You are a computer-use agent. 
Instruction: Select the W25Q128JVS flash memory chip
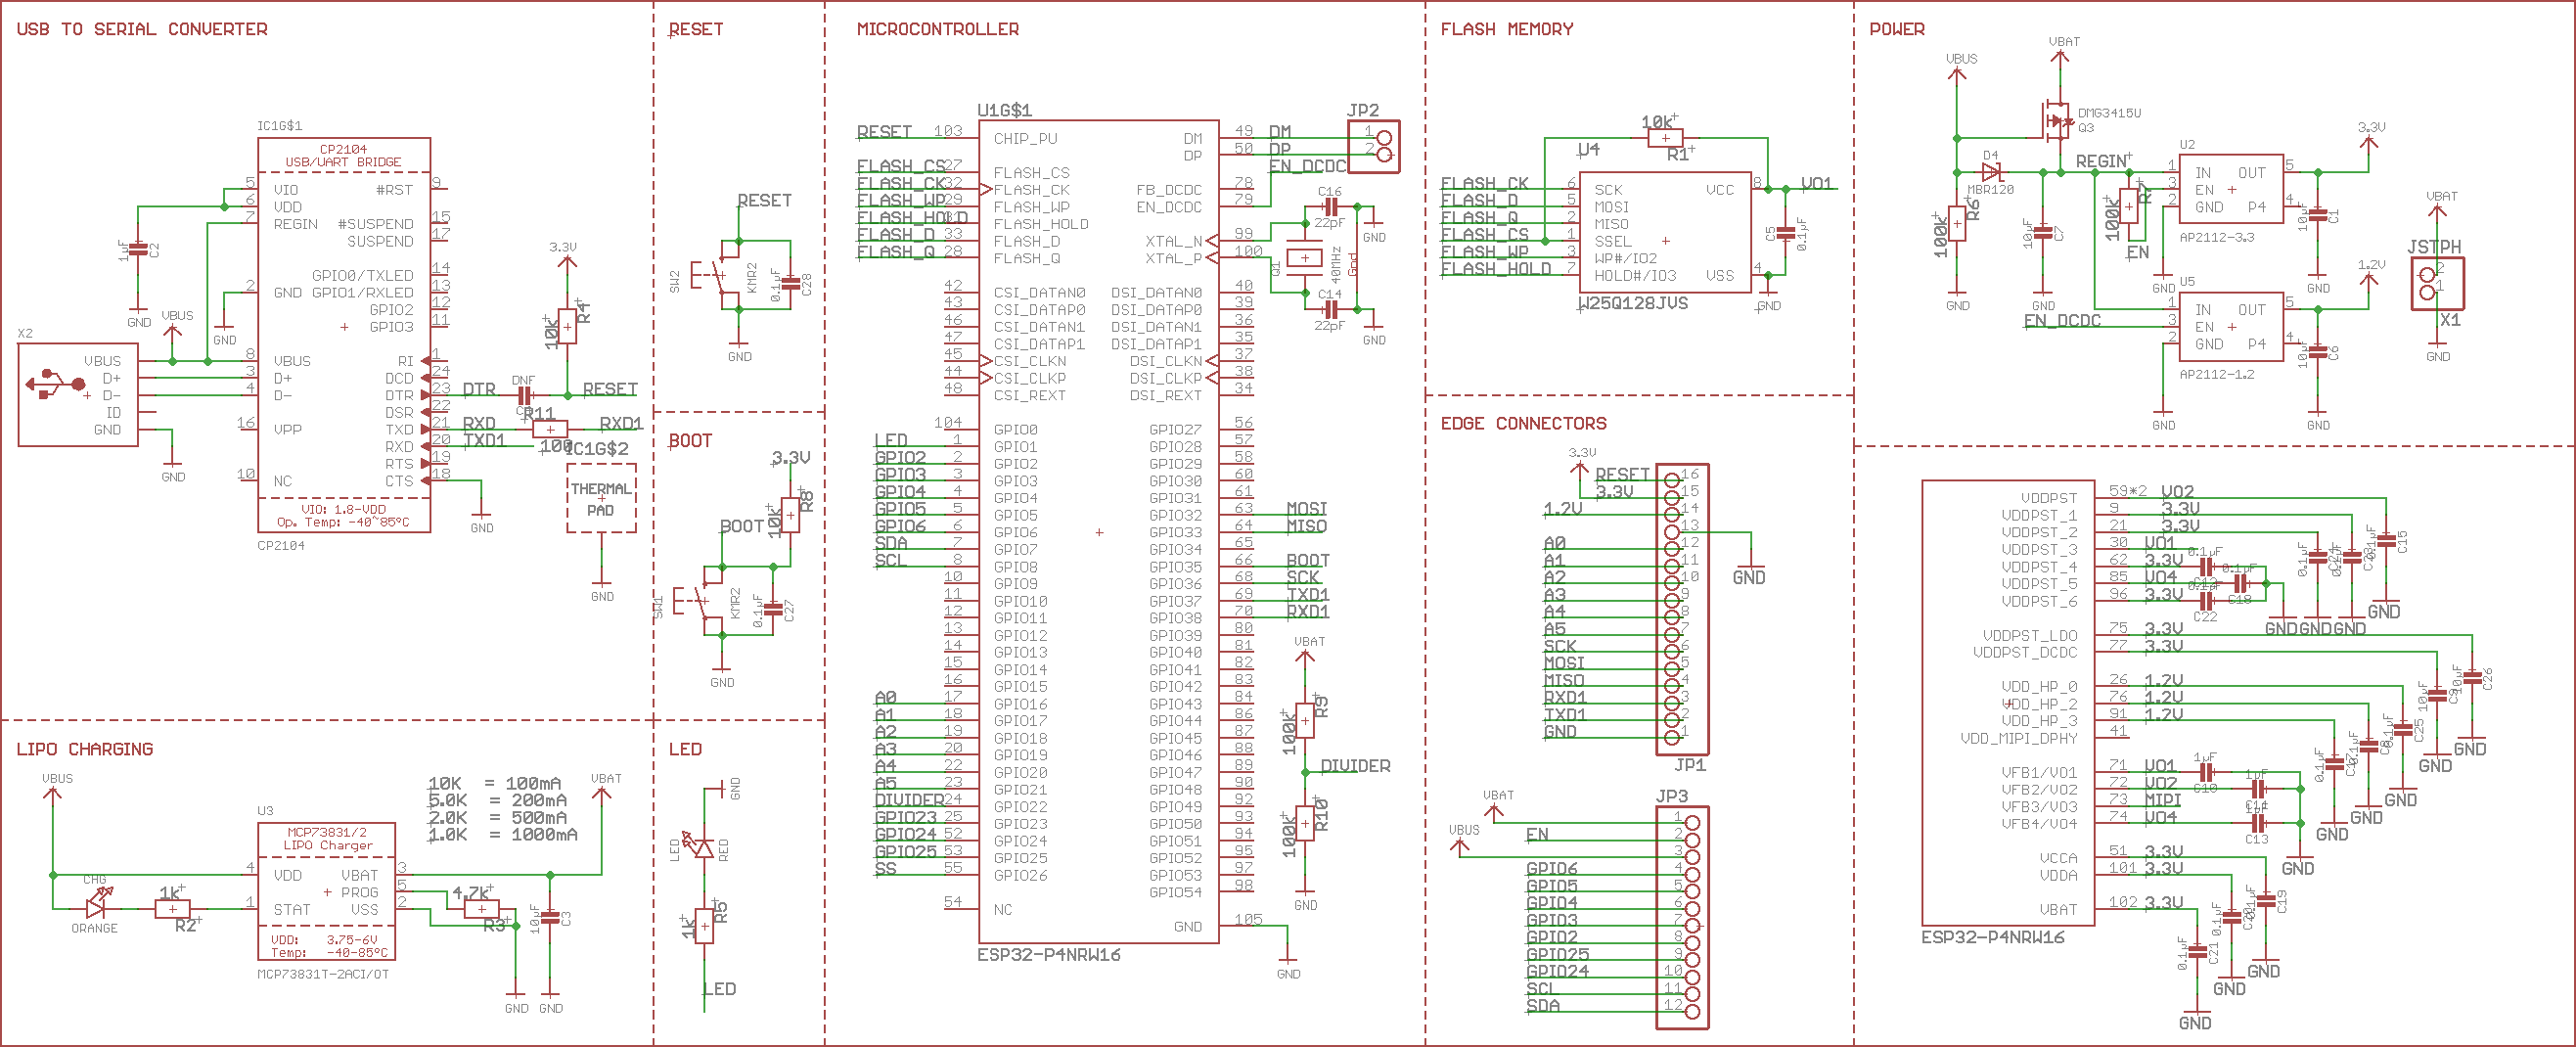(x=1665, y=232)
